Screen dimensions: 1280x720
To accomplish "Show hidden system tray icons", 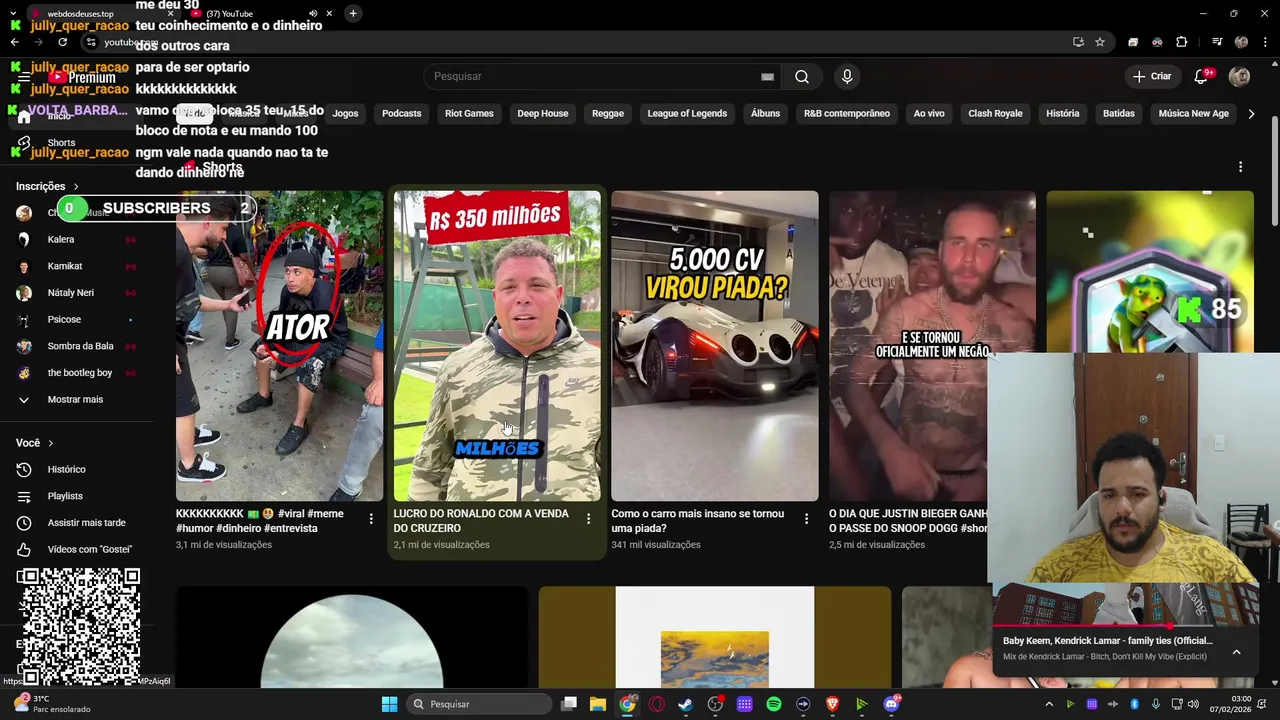I will (1048, 704).
